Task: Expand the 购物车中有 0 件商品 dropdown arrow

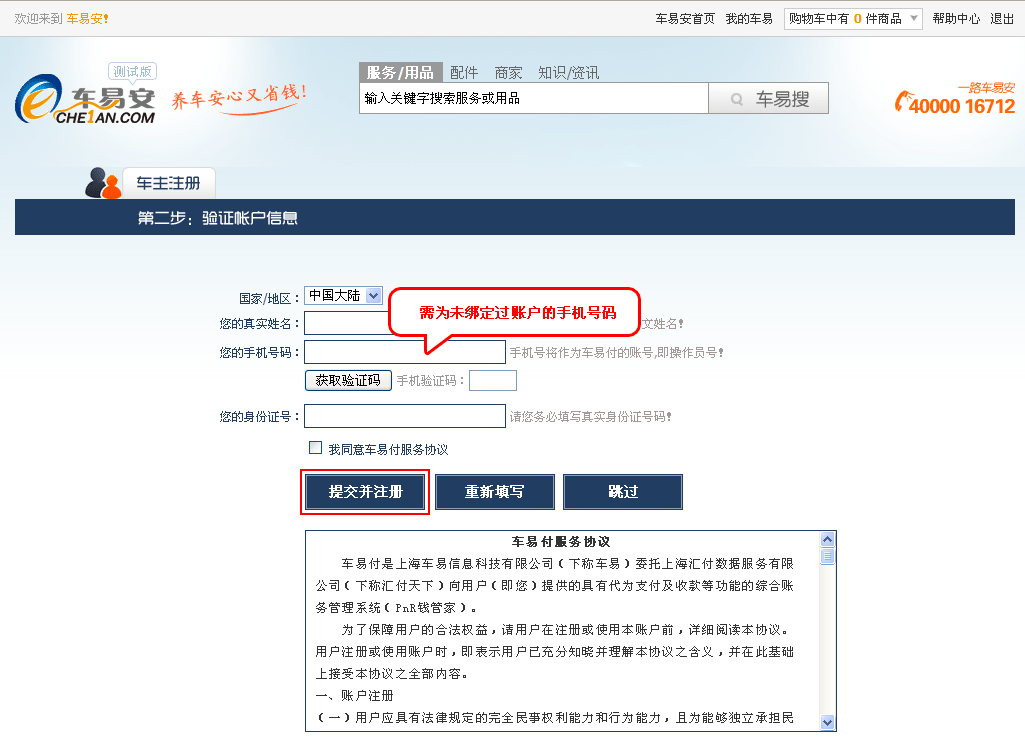Action: 914,18
